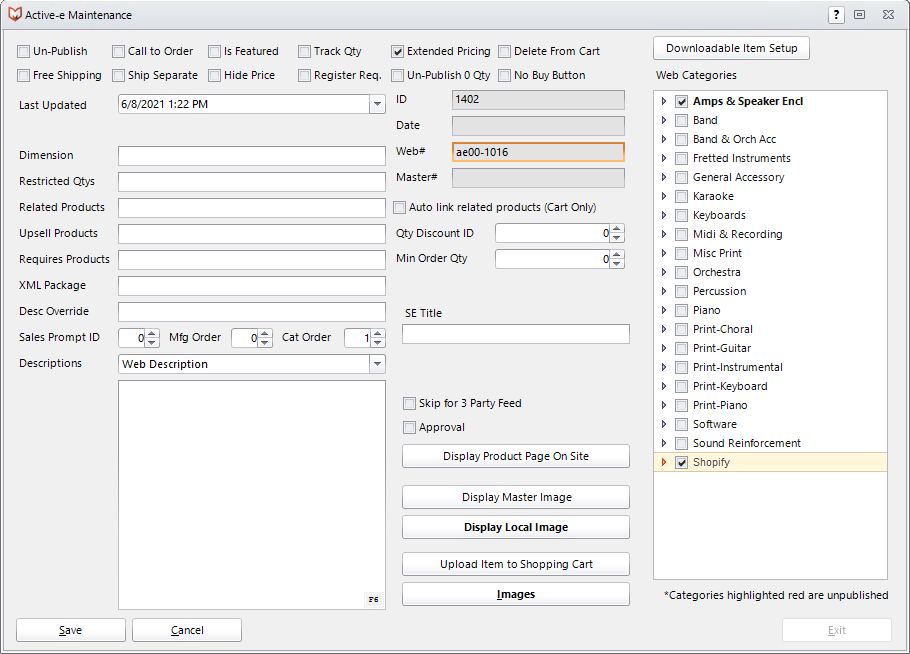910x654 pixels.
Task: Expand Fretted Instruments category
Action: tap(664, 158)
